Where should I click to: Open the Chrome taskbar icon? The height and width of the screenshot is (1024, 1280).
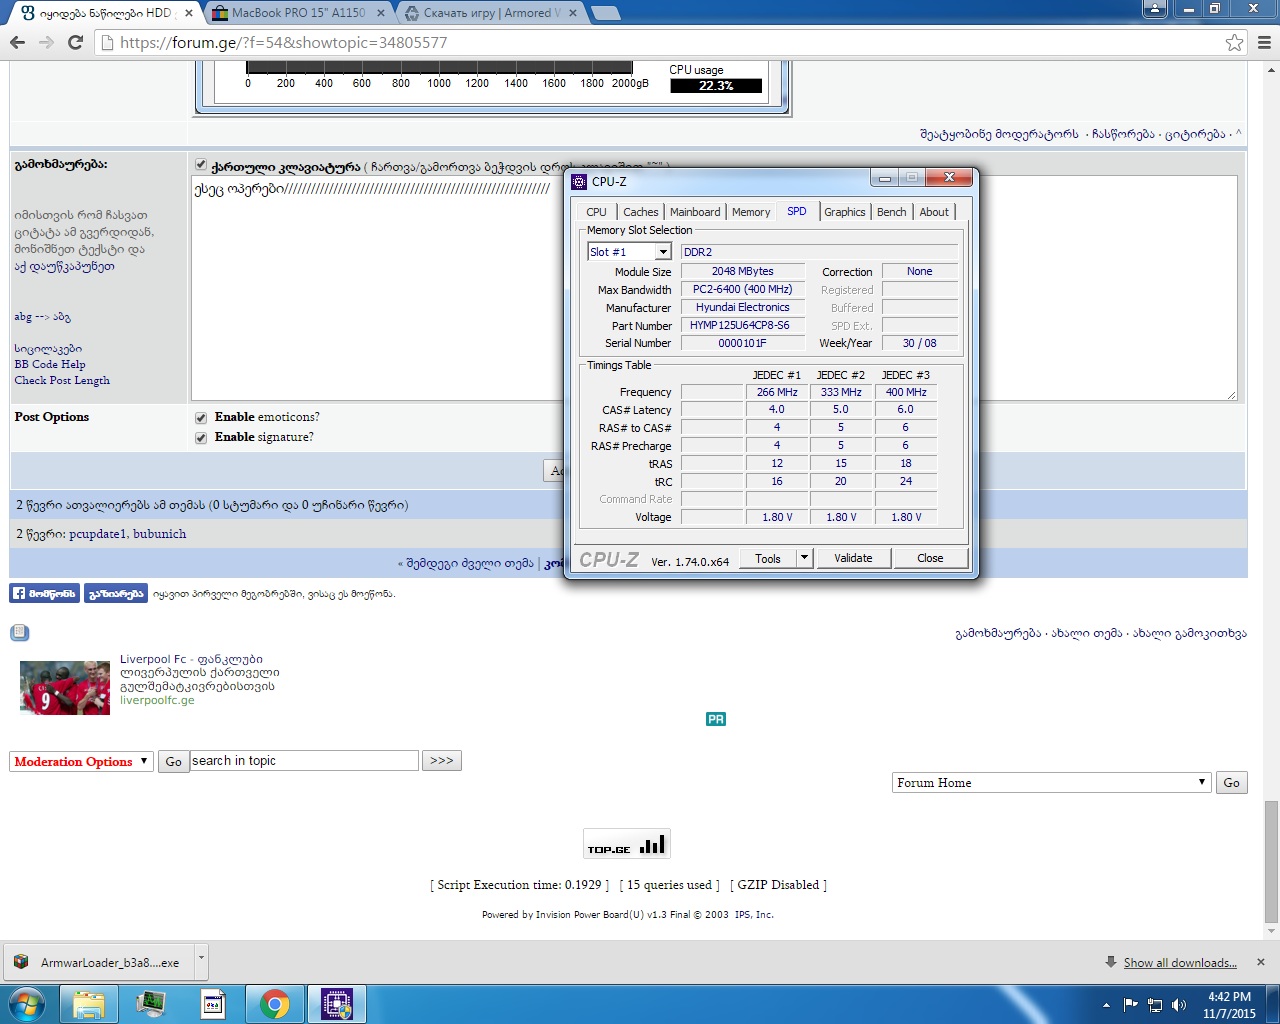point(275,1004)
